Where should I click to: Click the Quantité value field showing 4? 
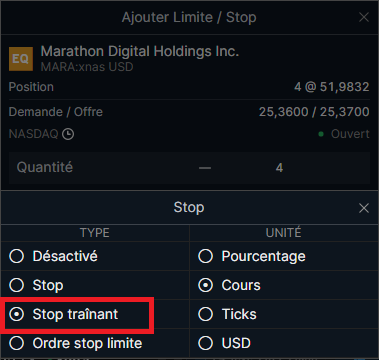(x=279, y=168)
